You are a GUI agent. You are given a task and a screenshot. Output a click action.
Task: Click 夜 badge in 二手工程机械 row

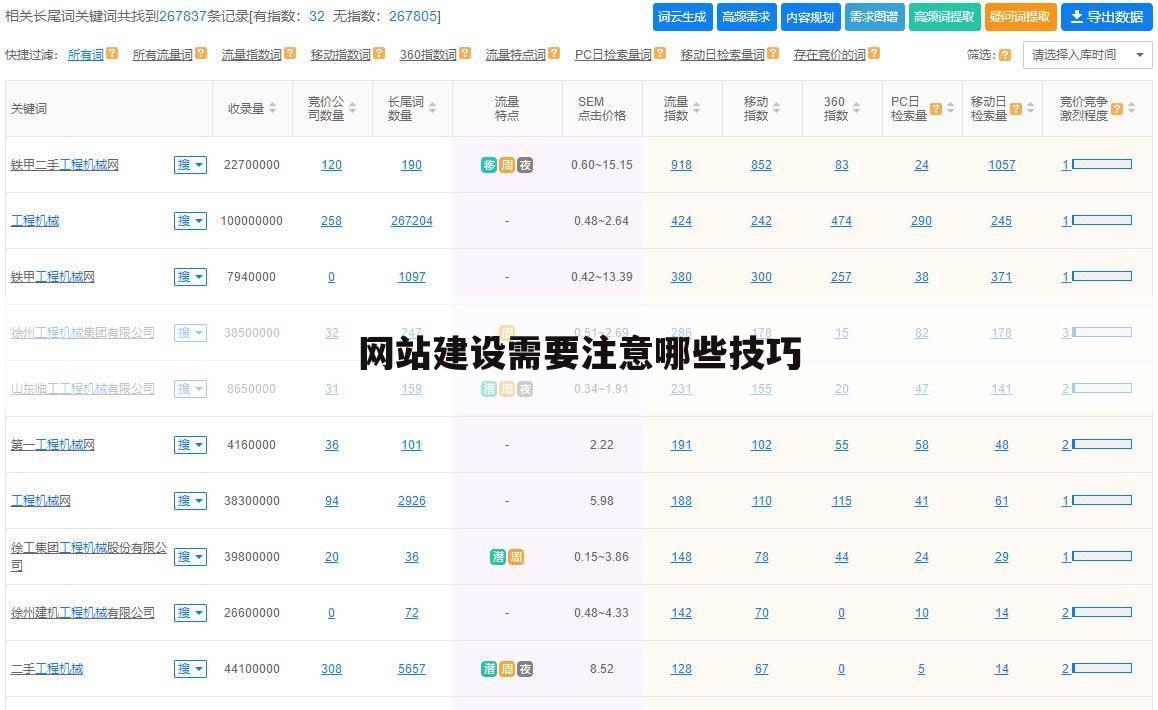[x=525, y=669]
